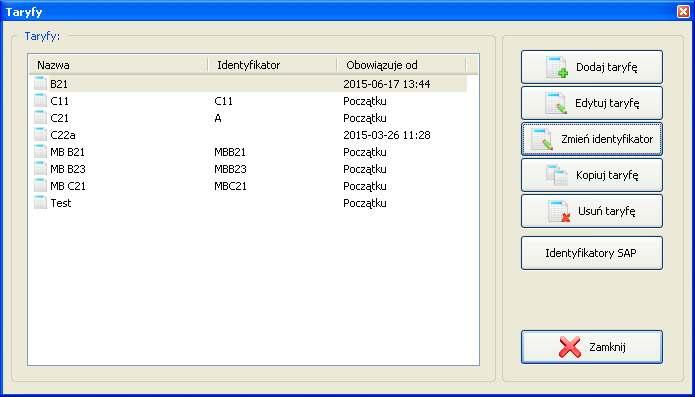Viewport: 695px width, 397px height.
Task: Open Edytuj taryfę
Action: (x=592, y=103)
